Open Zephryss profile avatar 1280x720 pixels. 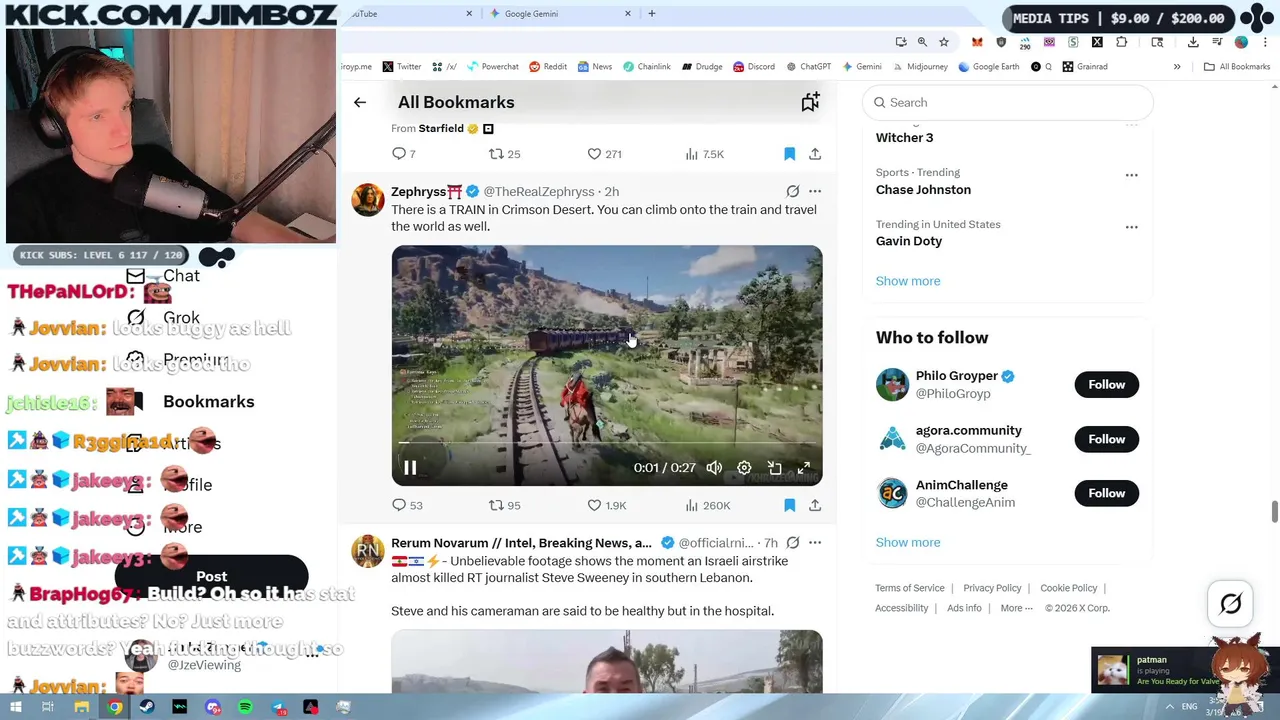[368, 200]
